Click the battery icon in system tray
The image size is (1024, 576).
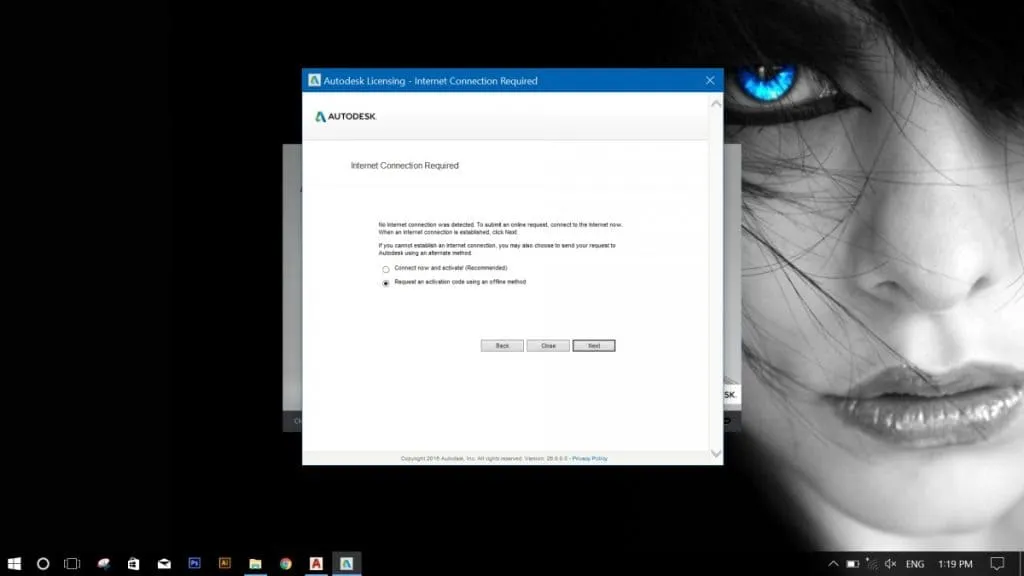point(853,564)
